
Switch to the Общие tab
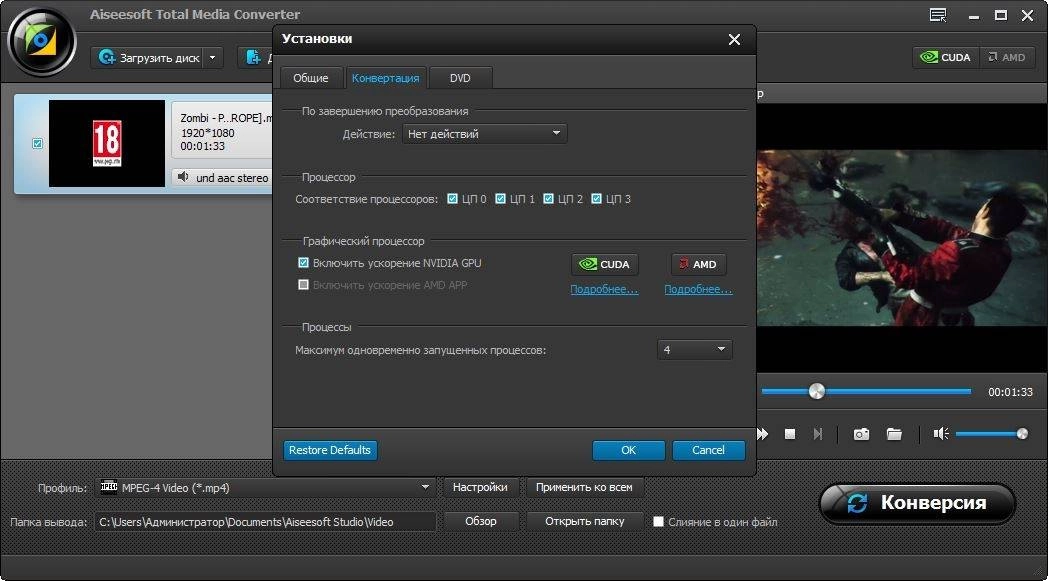311,78
